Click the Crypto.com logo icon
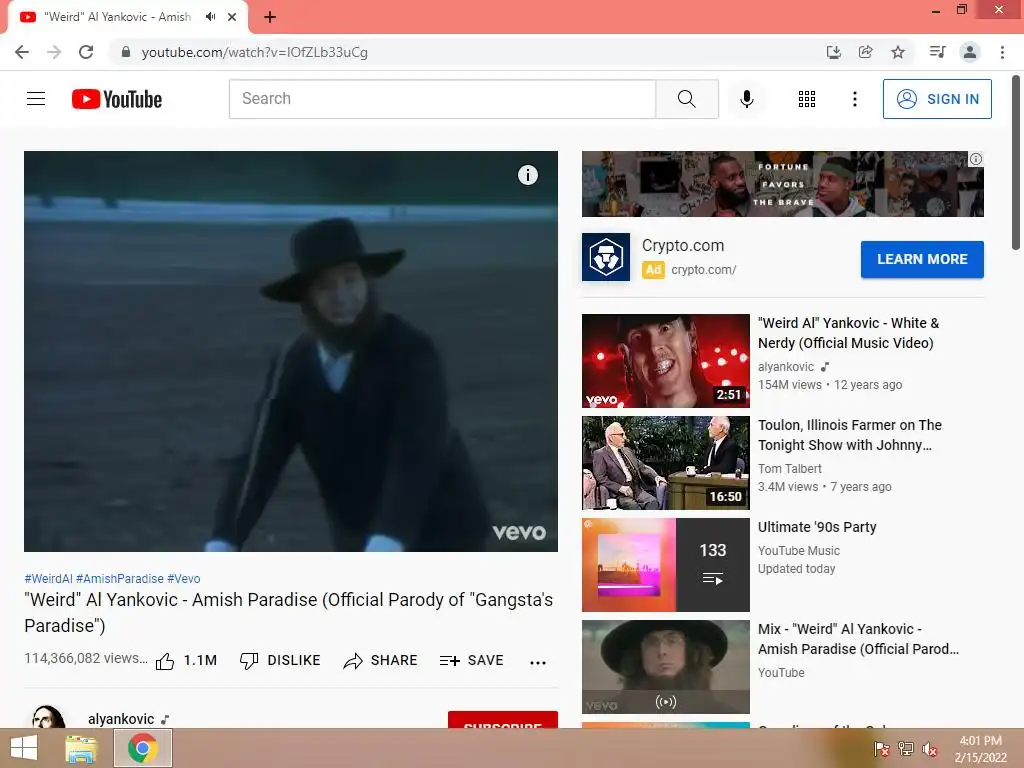Image resolution: width=1024 pixels, height=768 pixels. 606,257
